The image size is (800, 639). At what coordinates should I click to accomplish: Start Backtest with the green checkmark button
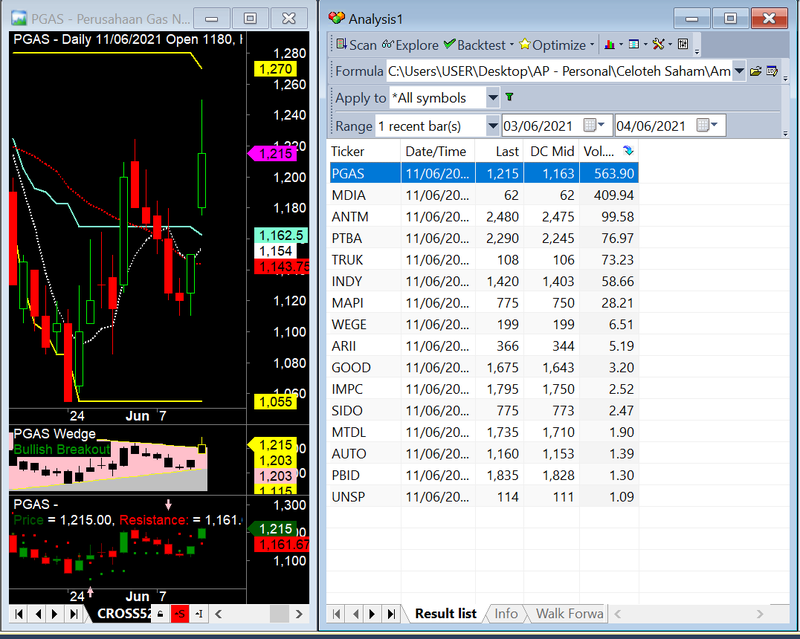pos(474,45)
